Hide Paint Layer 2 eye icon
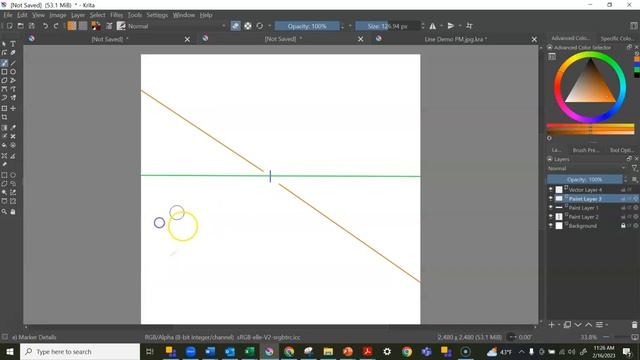Viewport: 640px width, 360px height. (x=551, y=216)
